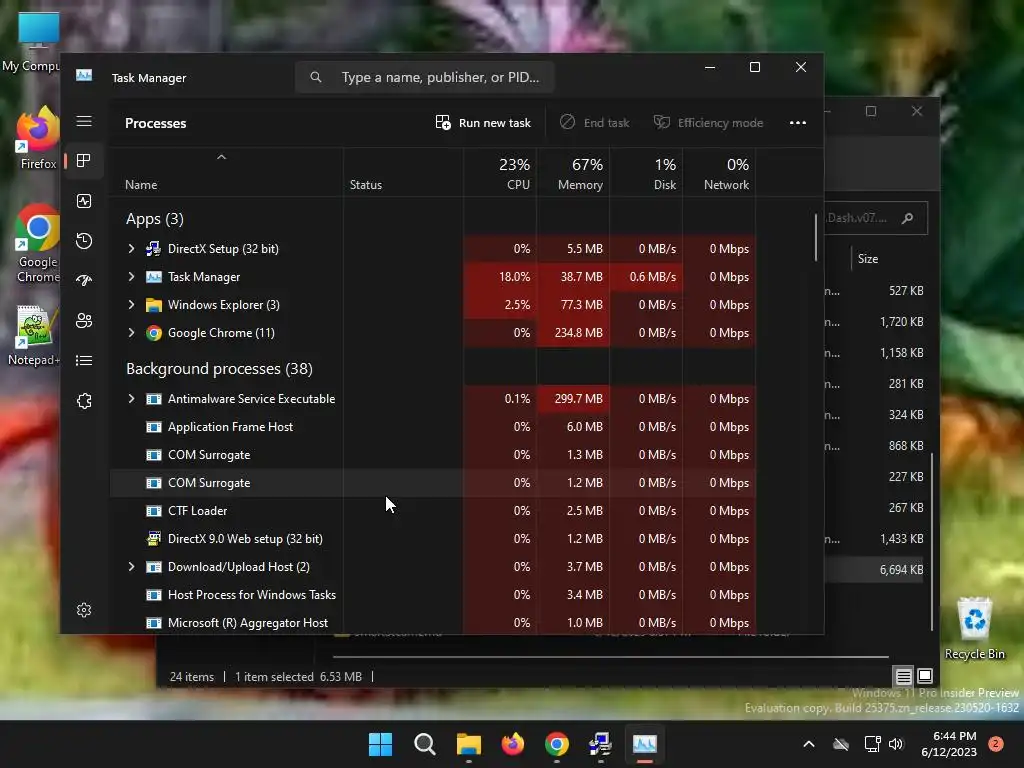1024x768 pixels.
Task: Select the Processes page icon in sidebar
Action: click(x=84, y=161)
